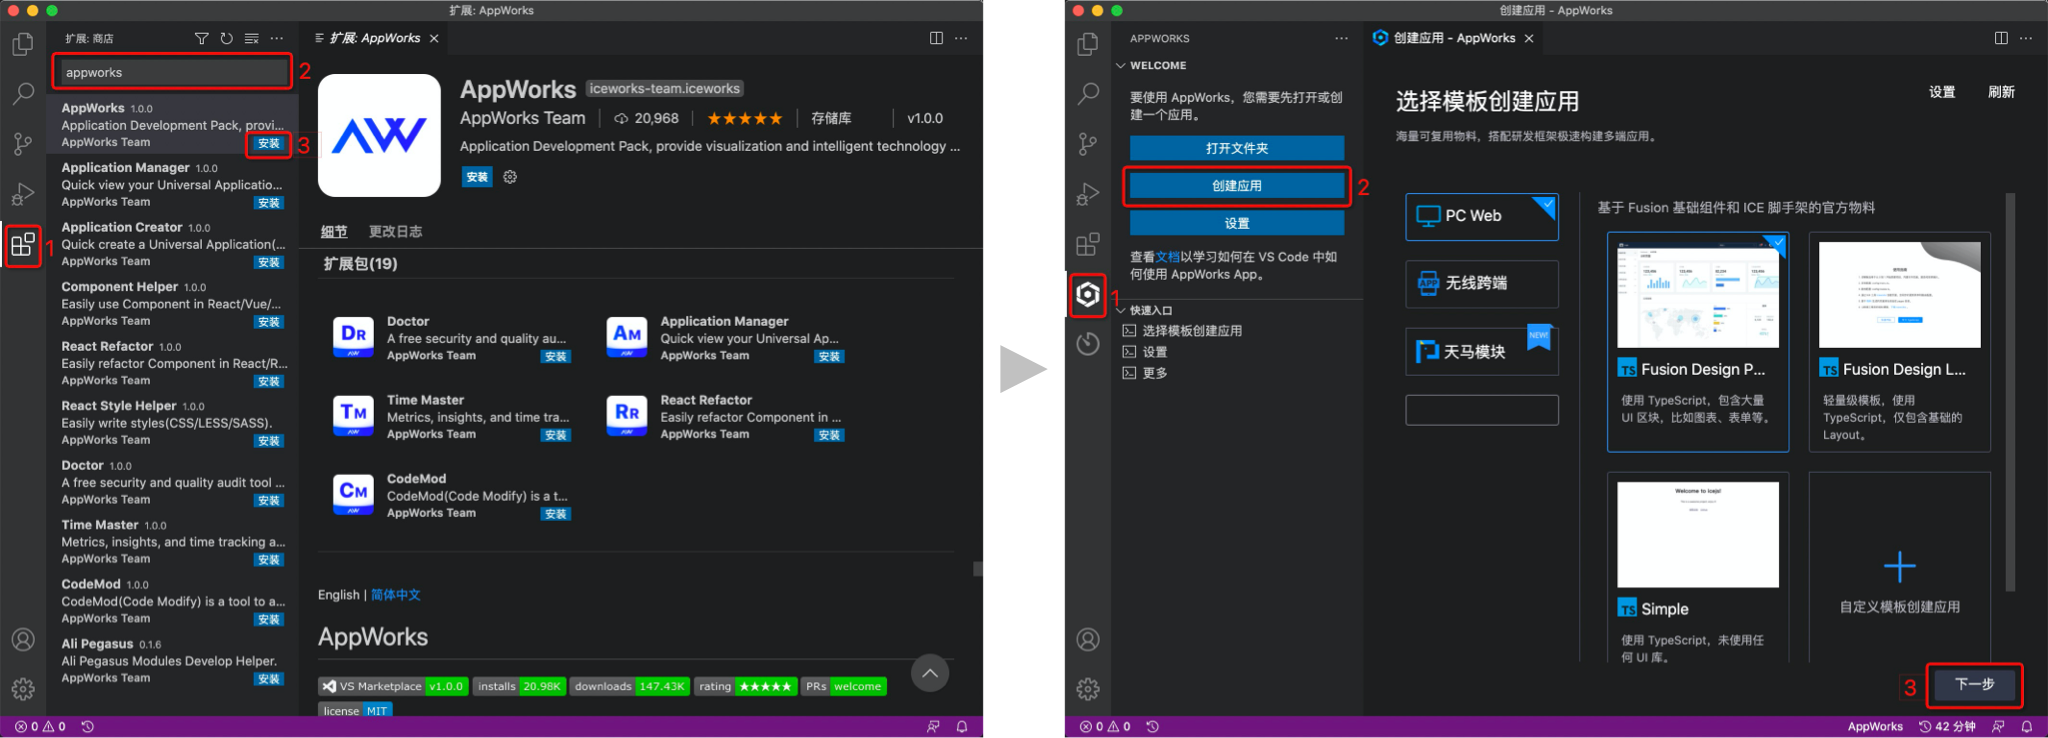Split editor in the left window
Viewport: 2048px width, 738px height.
(936, 38)
